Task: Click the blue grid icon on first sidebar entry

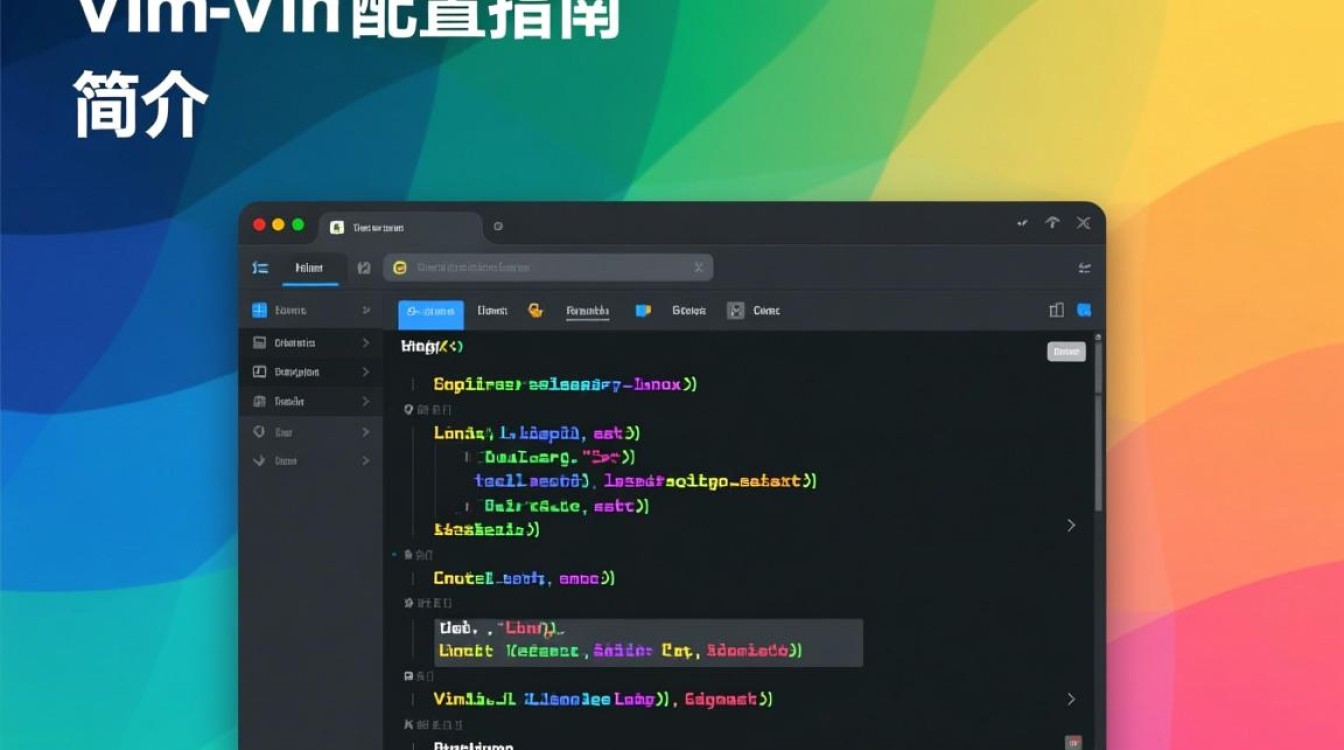Action: 258,311
